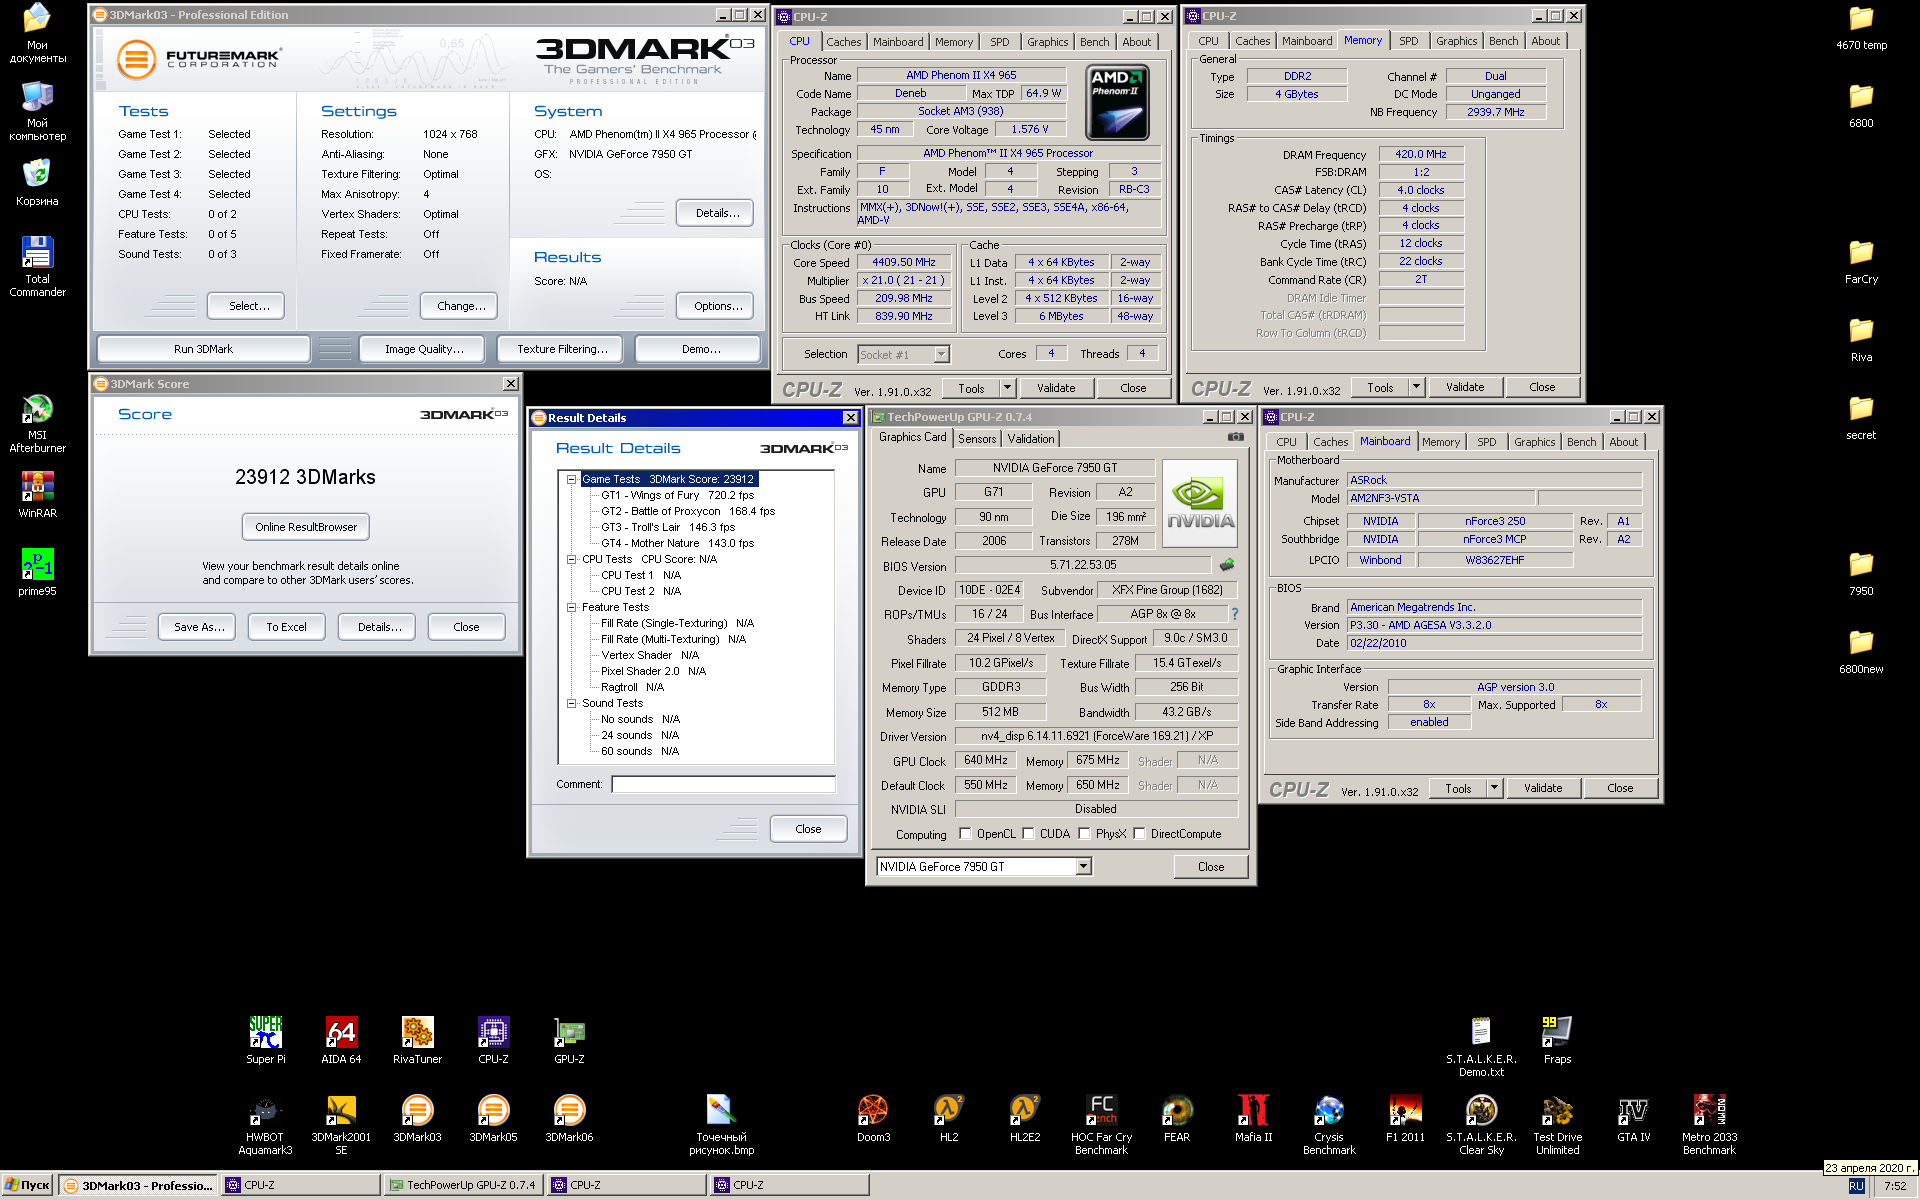Open Tools dropdown arrow in CPU-Z Mainboard window
The width and height of the screenshot is (1920, 1200).
pos(1494,788)
